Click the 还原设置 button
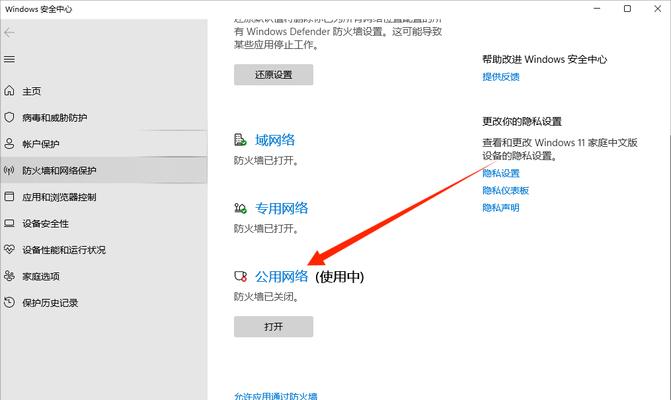 pyautogui.click(x=273, y=75)
